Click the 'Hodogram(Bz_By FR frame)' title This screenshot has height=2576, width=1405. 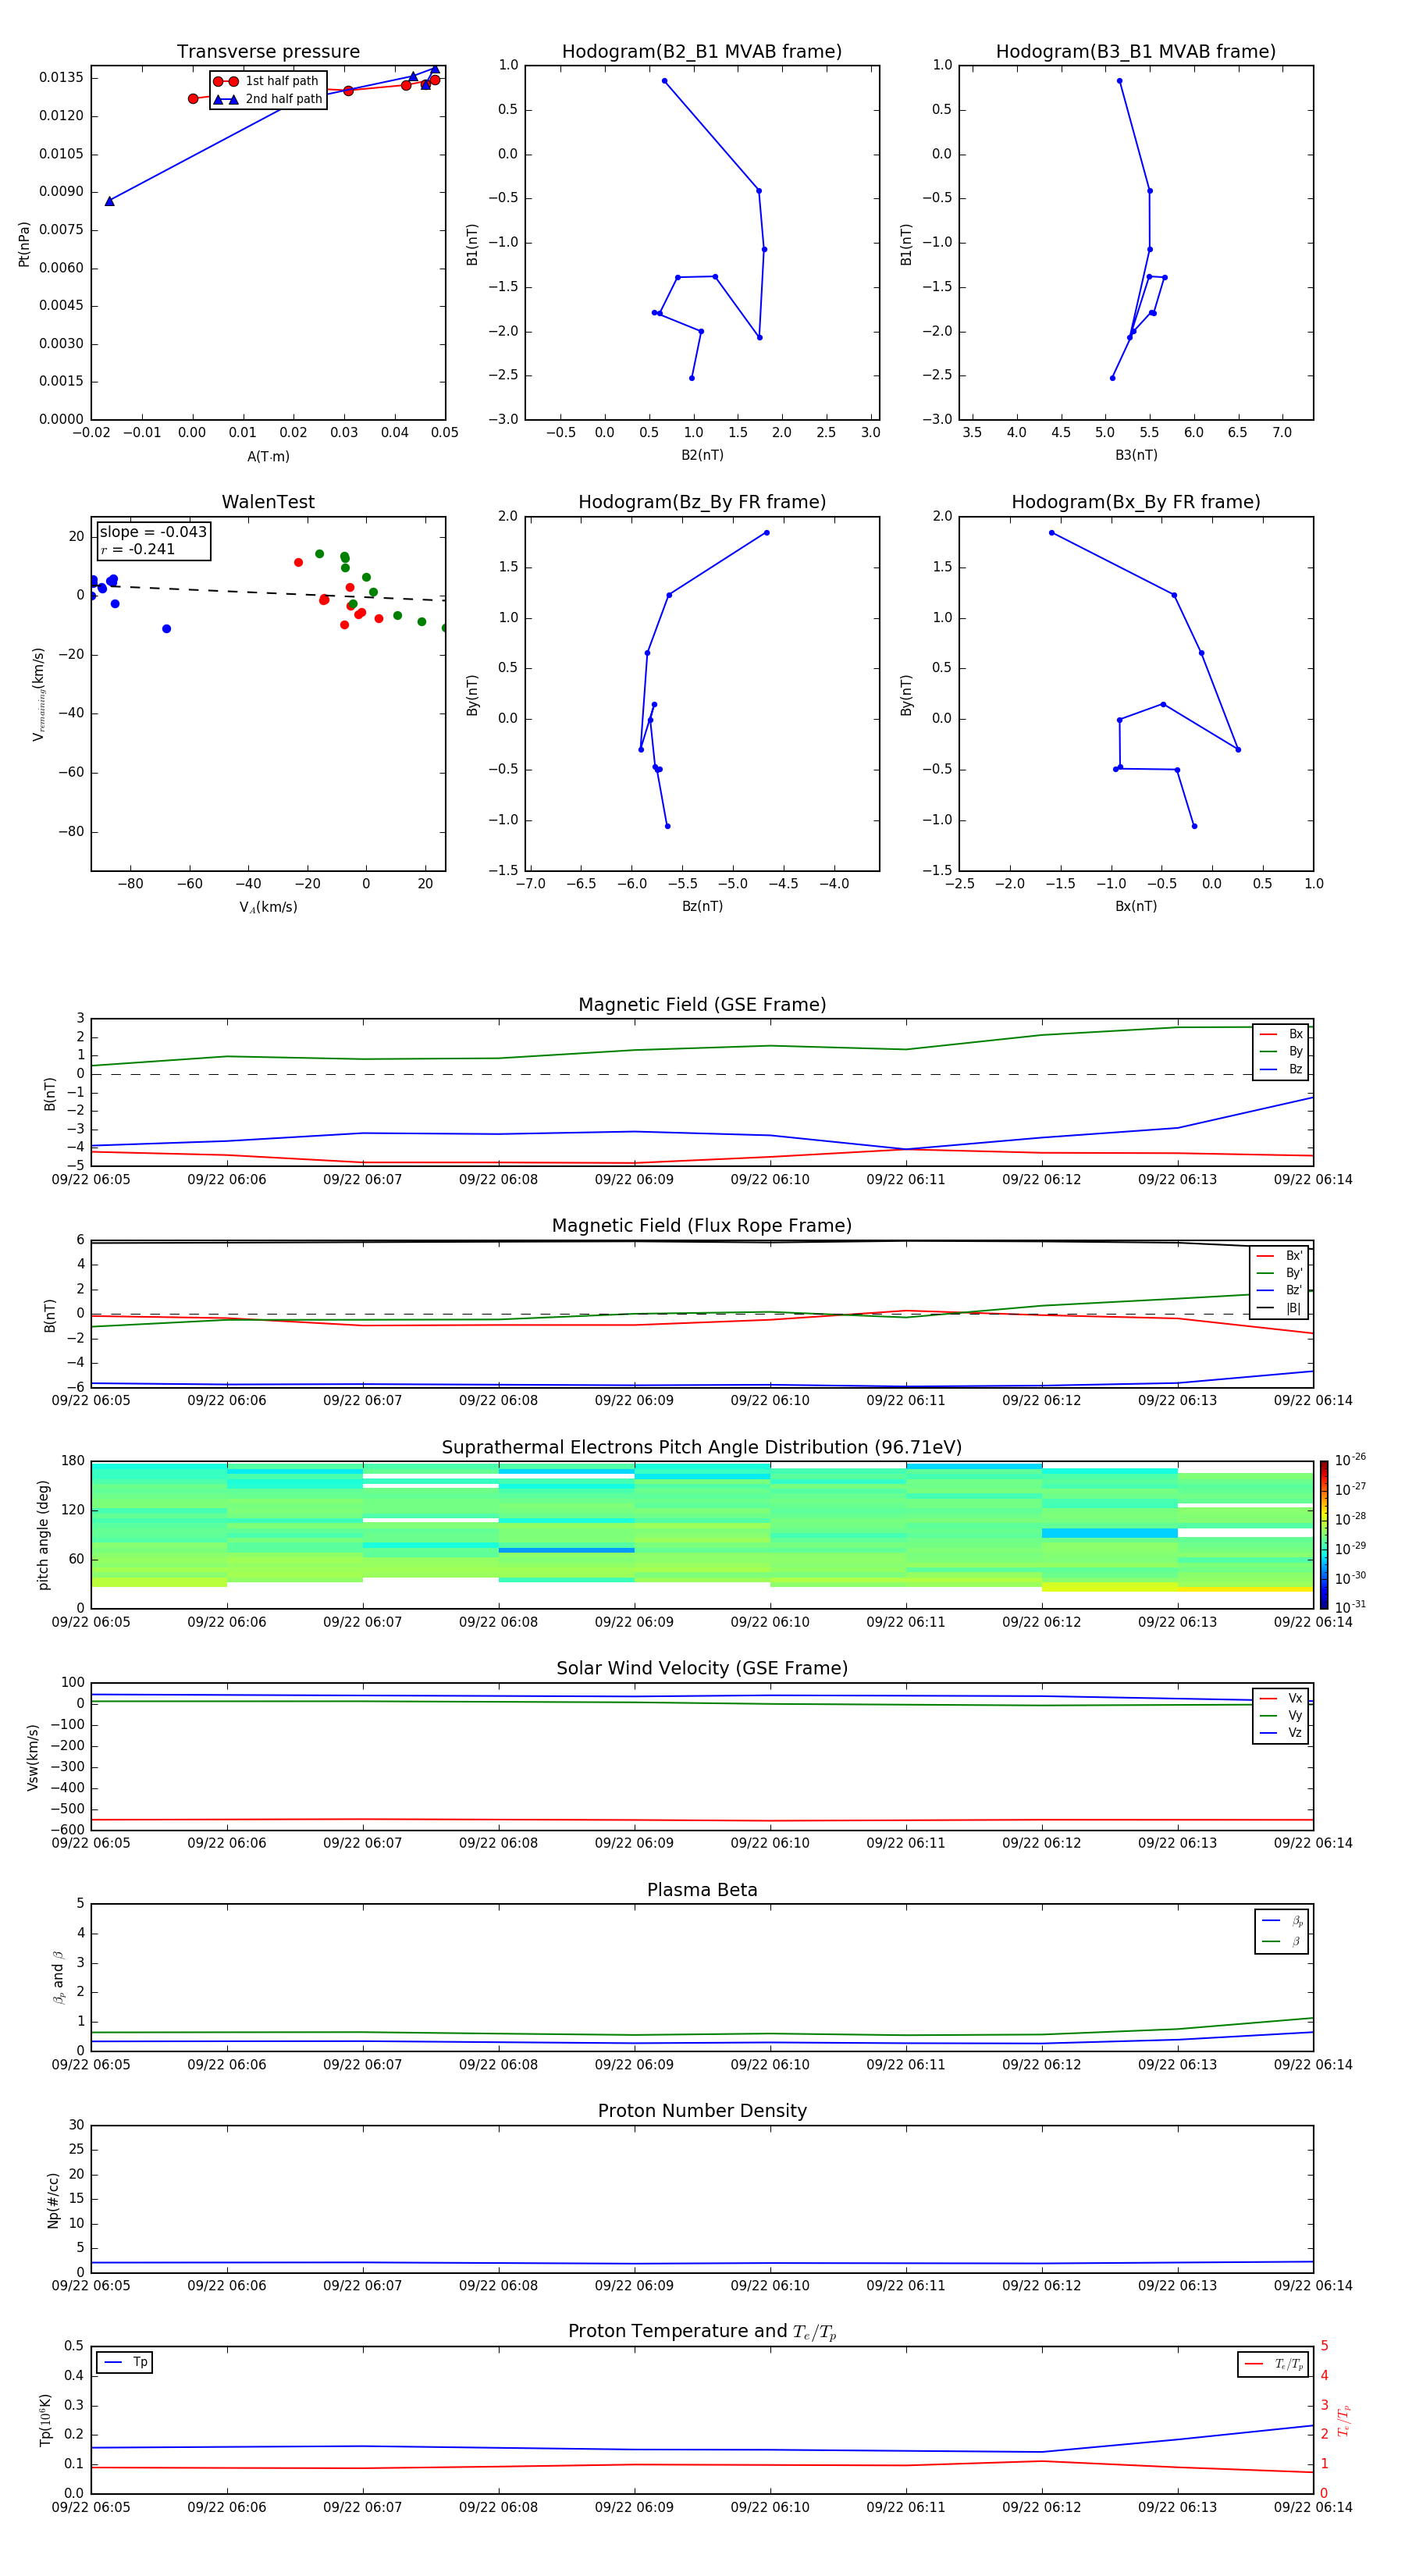pos(702,502)
